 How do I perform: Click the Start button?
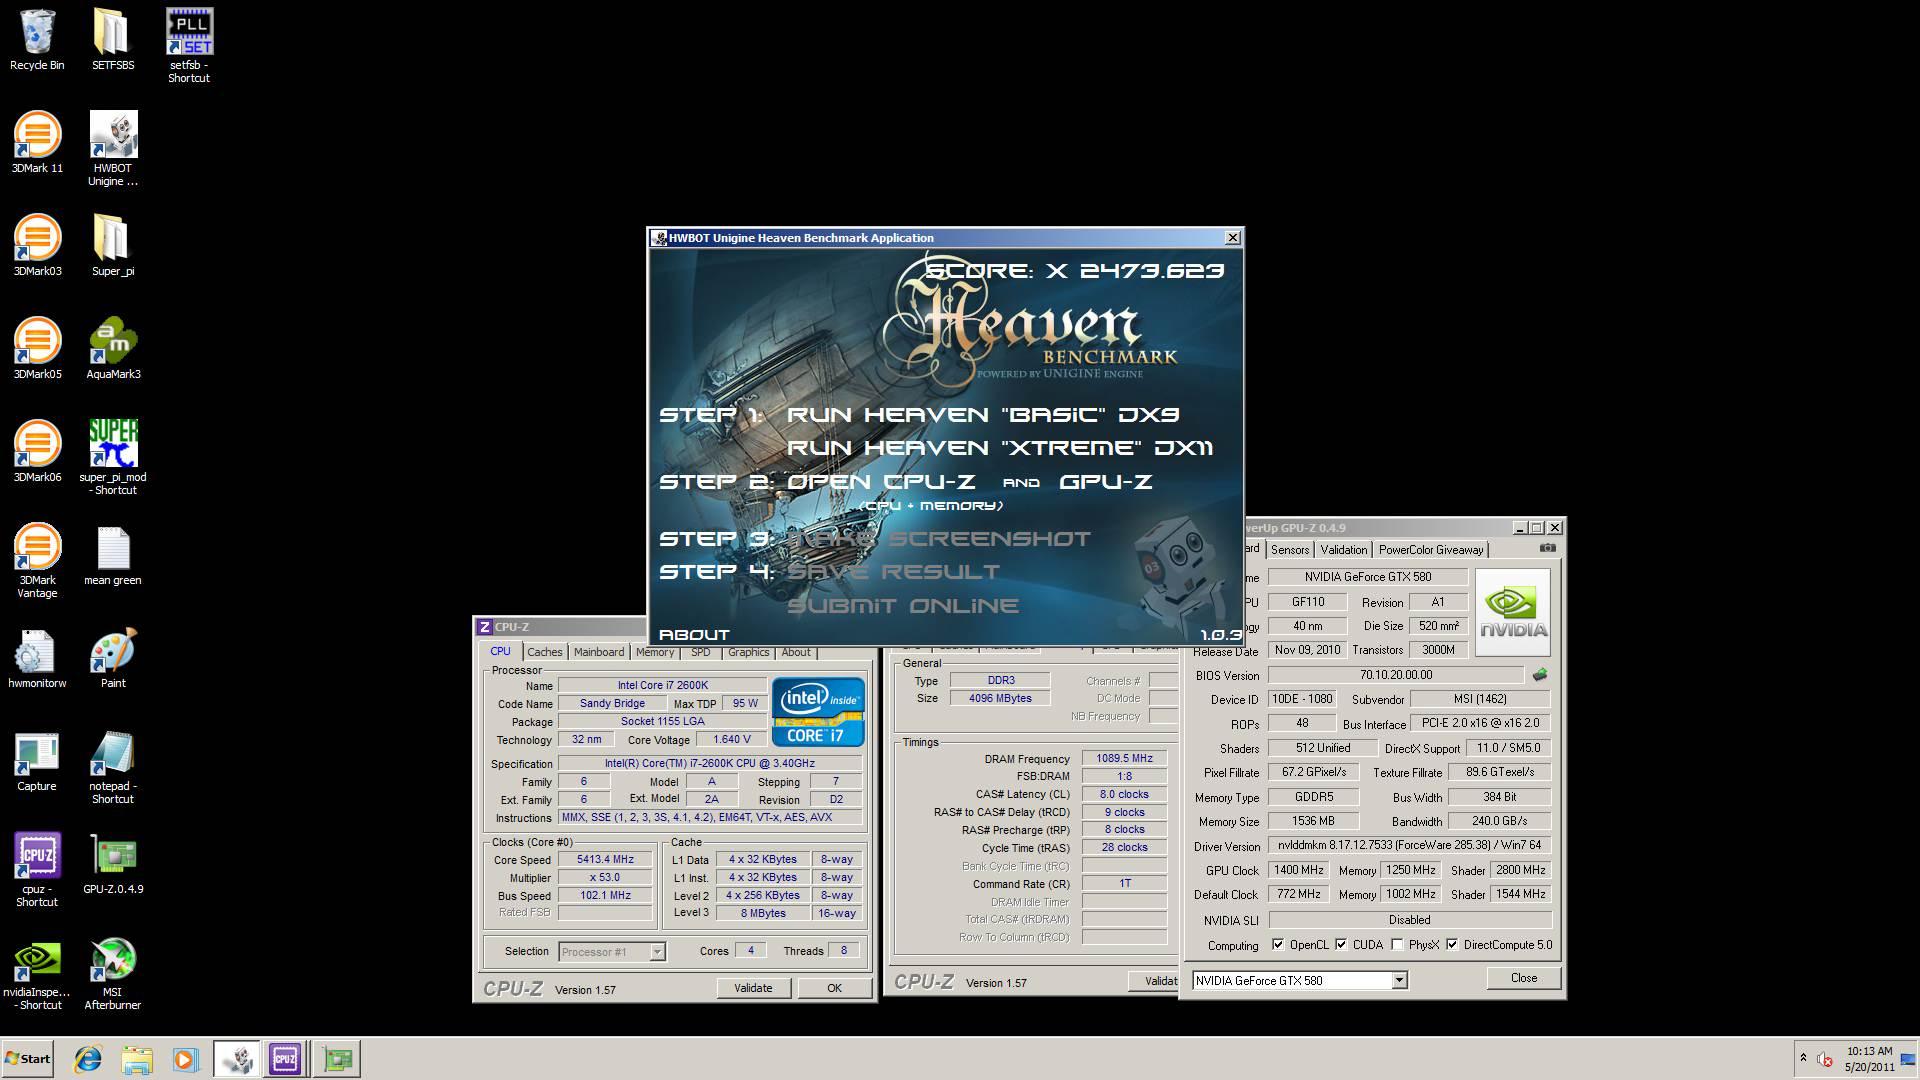click(27, 1059)
